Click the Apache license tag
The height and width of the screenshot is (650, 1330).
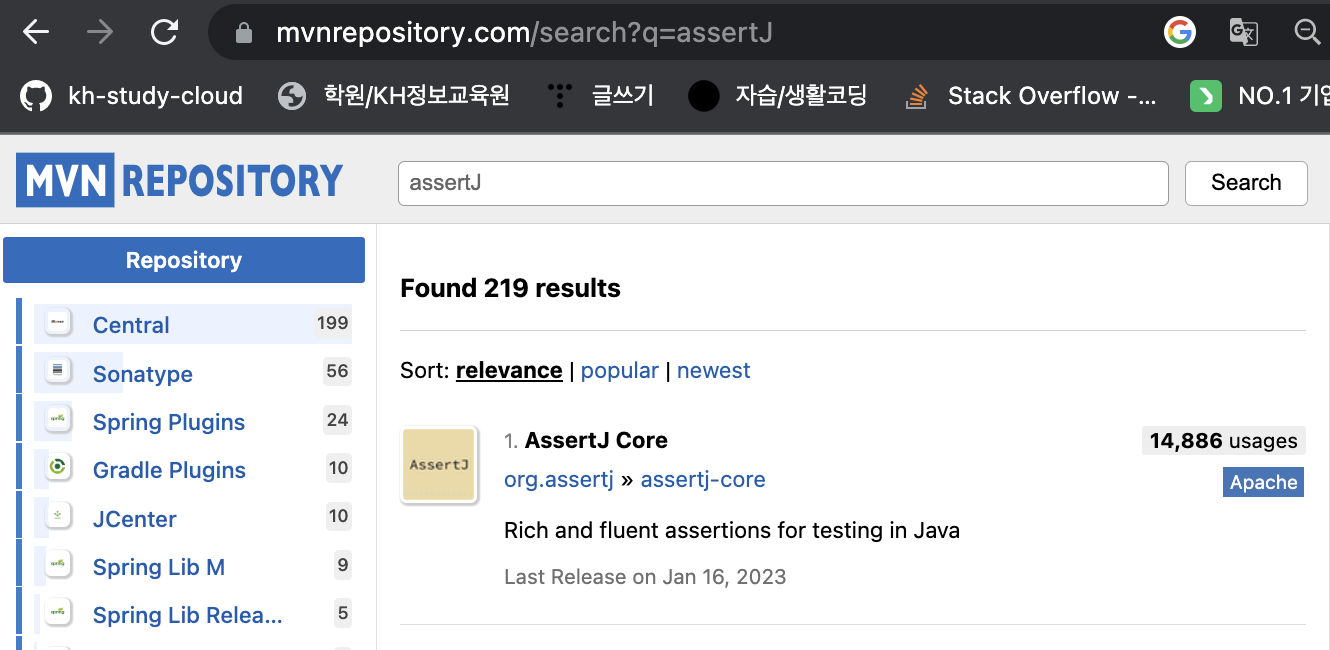[x=1264, y=482]
